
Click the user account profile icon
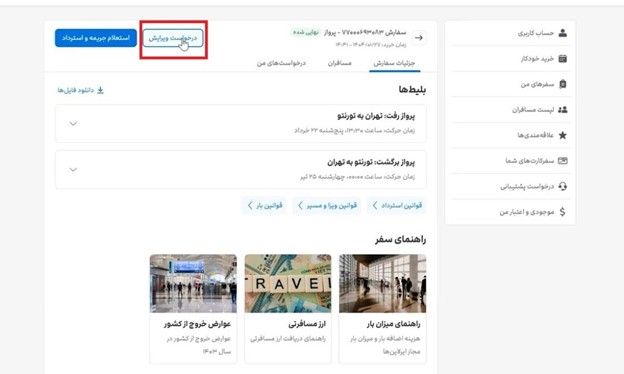[x=562, y=33]
